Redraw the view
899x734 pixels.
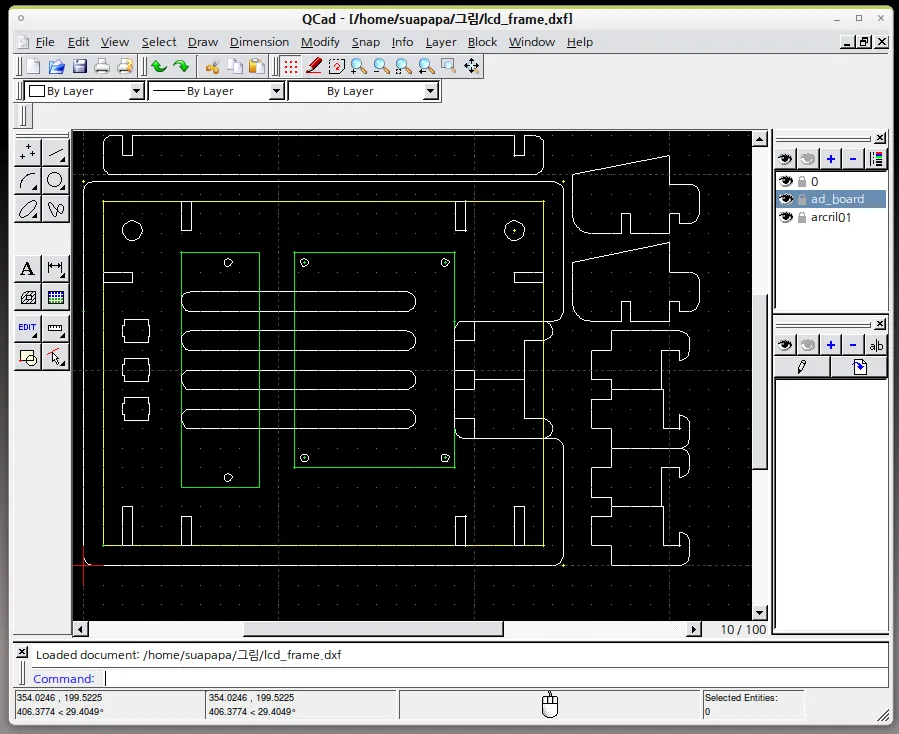337,66
